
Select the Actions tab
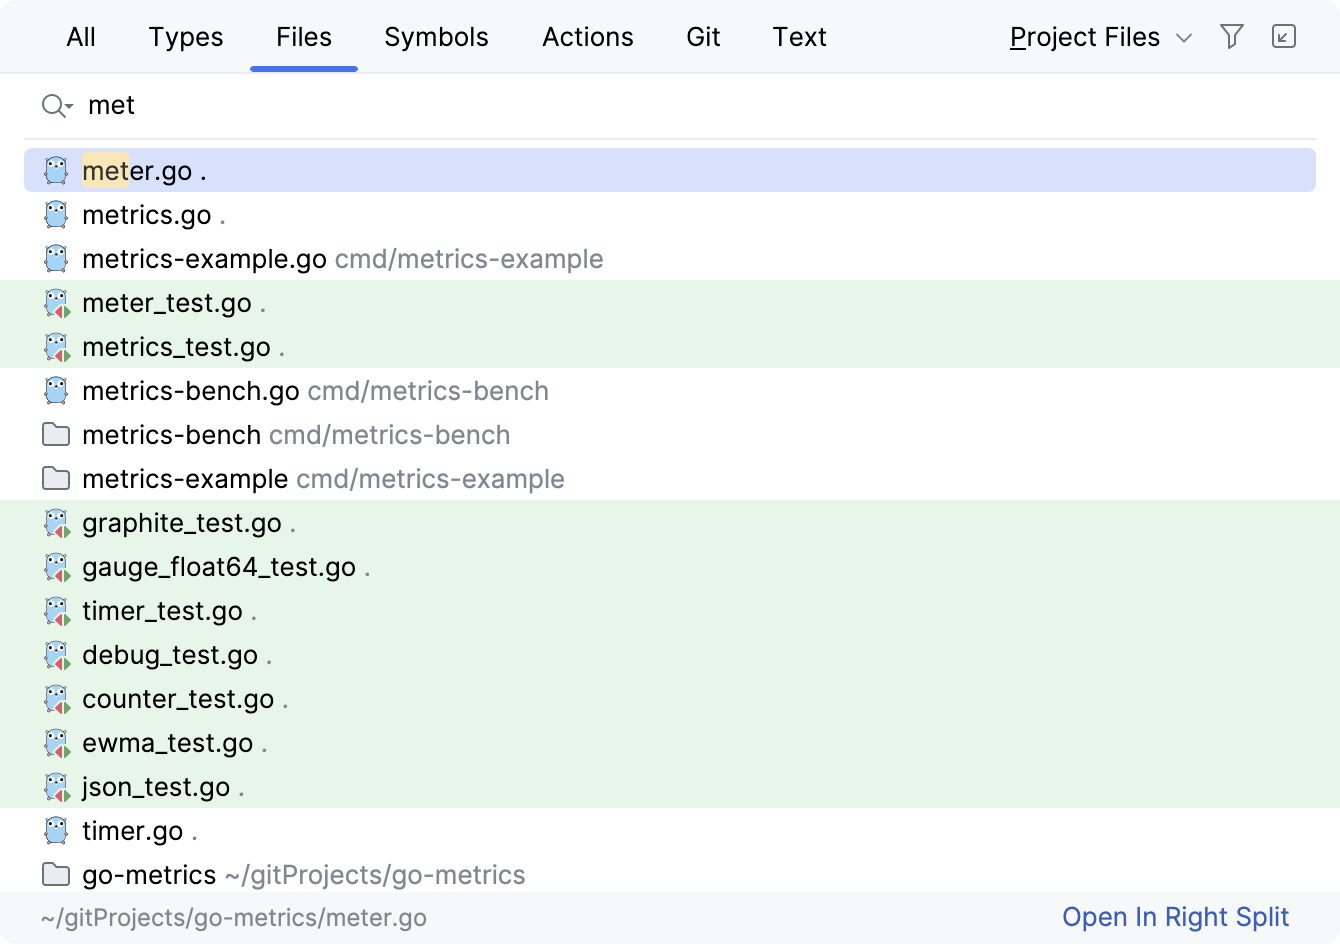click(587, 36)
